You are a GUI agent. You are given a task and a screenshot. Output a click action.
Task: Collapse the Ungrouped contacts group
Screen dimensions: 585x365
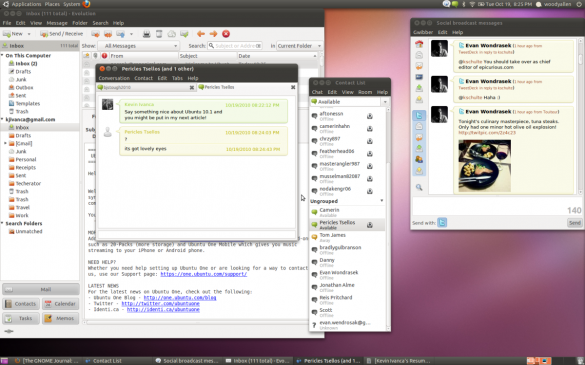point(382,201)
